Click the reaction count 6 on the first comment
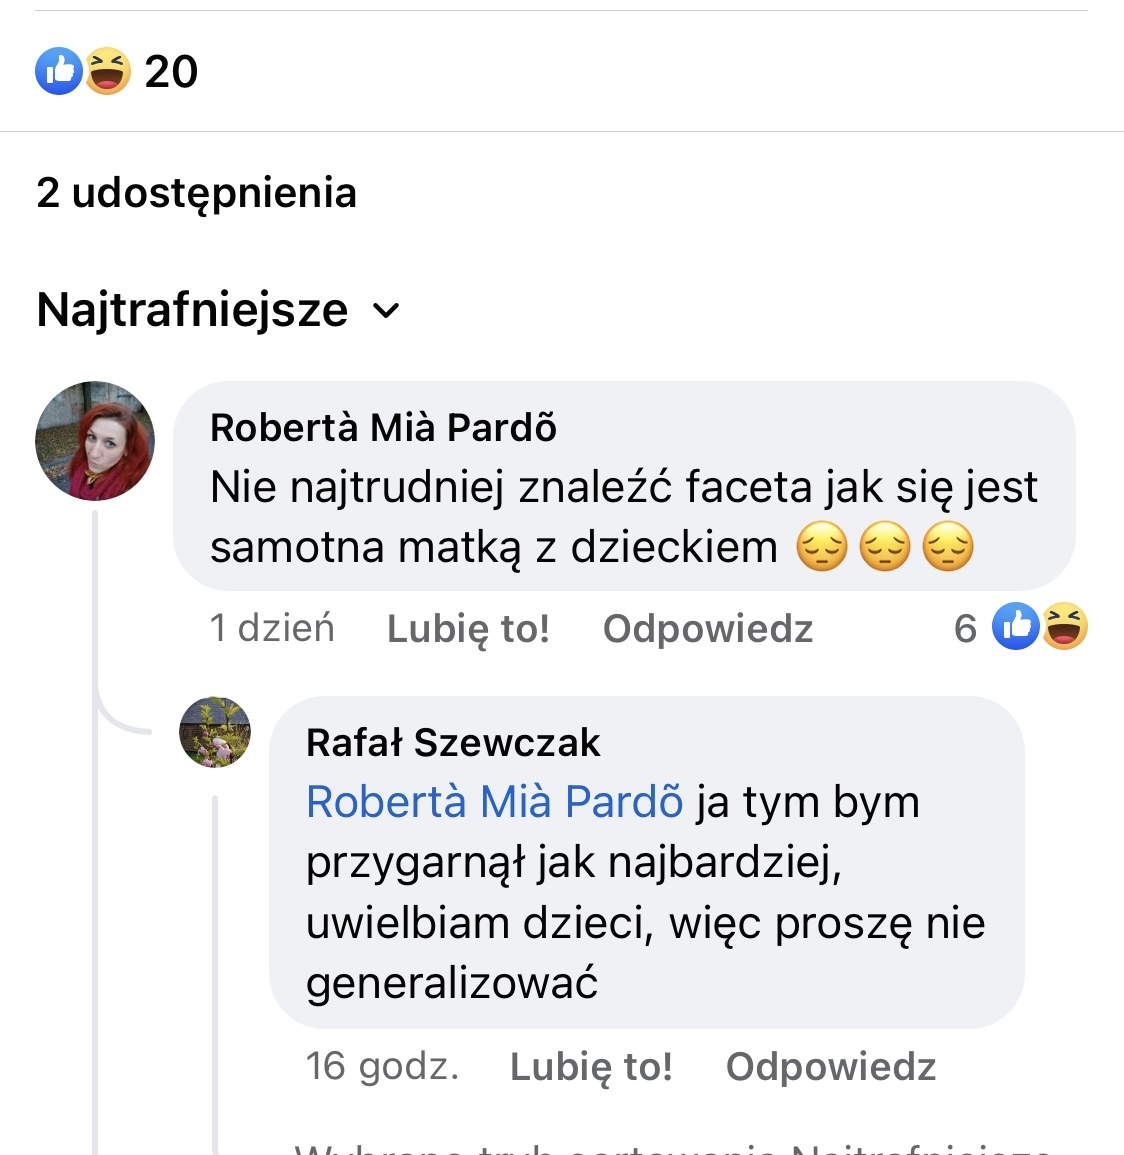 point(965,628)
